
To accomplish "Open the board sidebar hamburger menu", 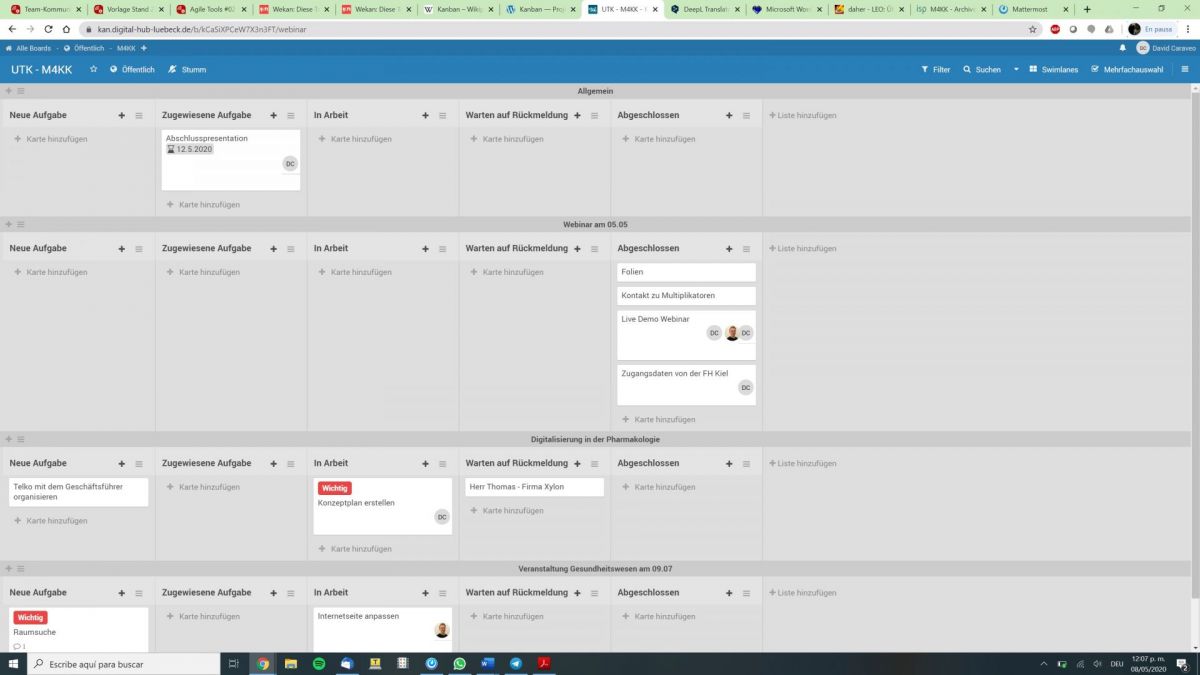I will click(1185, 69).
